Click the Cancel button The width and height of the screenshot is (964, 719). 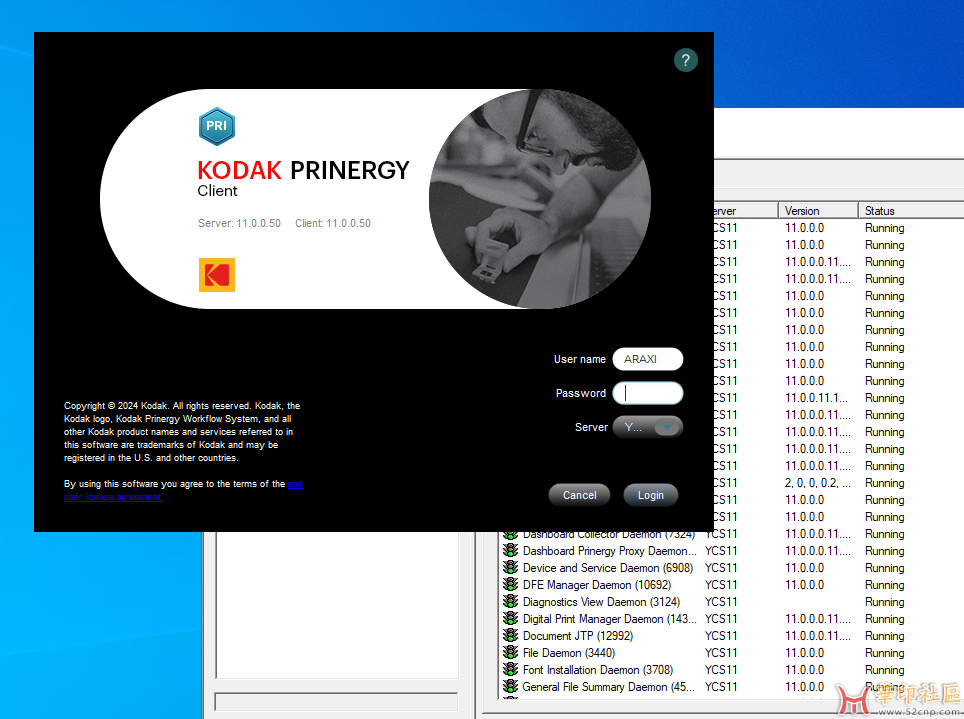579,495
